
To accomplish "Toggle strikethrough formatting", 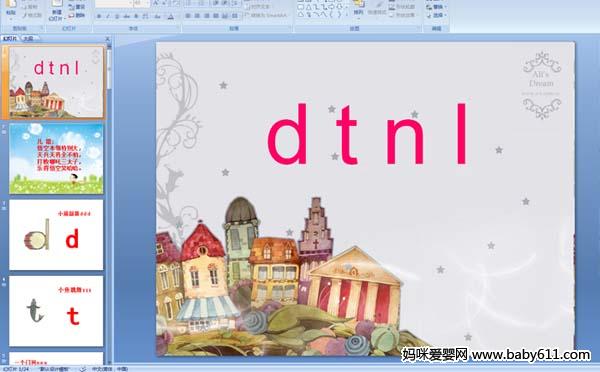I will click(x=126, y=16).
